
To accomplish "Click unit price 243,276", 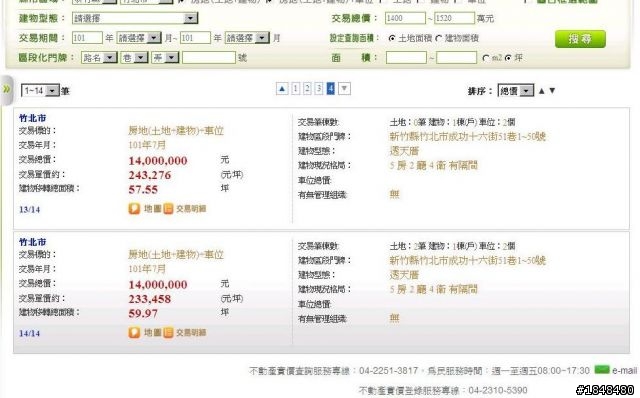I will (x=150, y=176).
